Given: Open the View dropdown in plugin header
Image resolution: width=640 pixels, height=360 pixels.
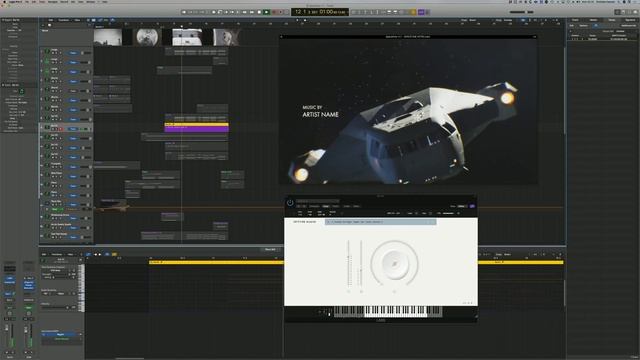Looking at the screenshot, I should point(462,207).
